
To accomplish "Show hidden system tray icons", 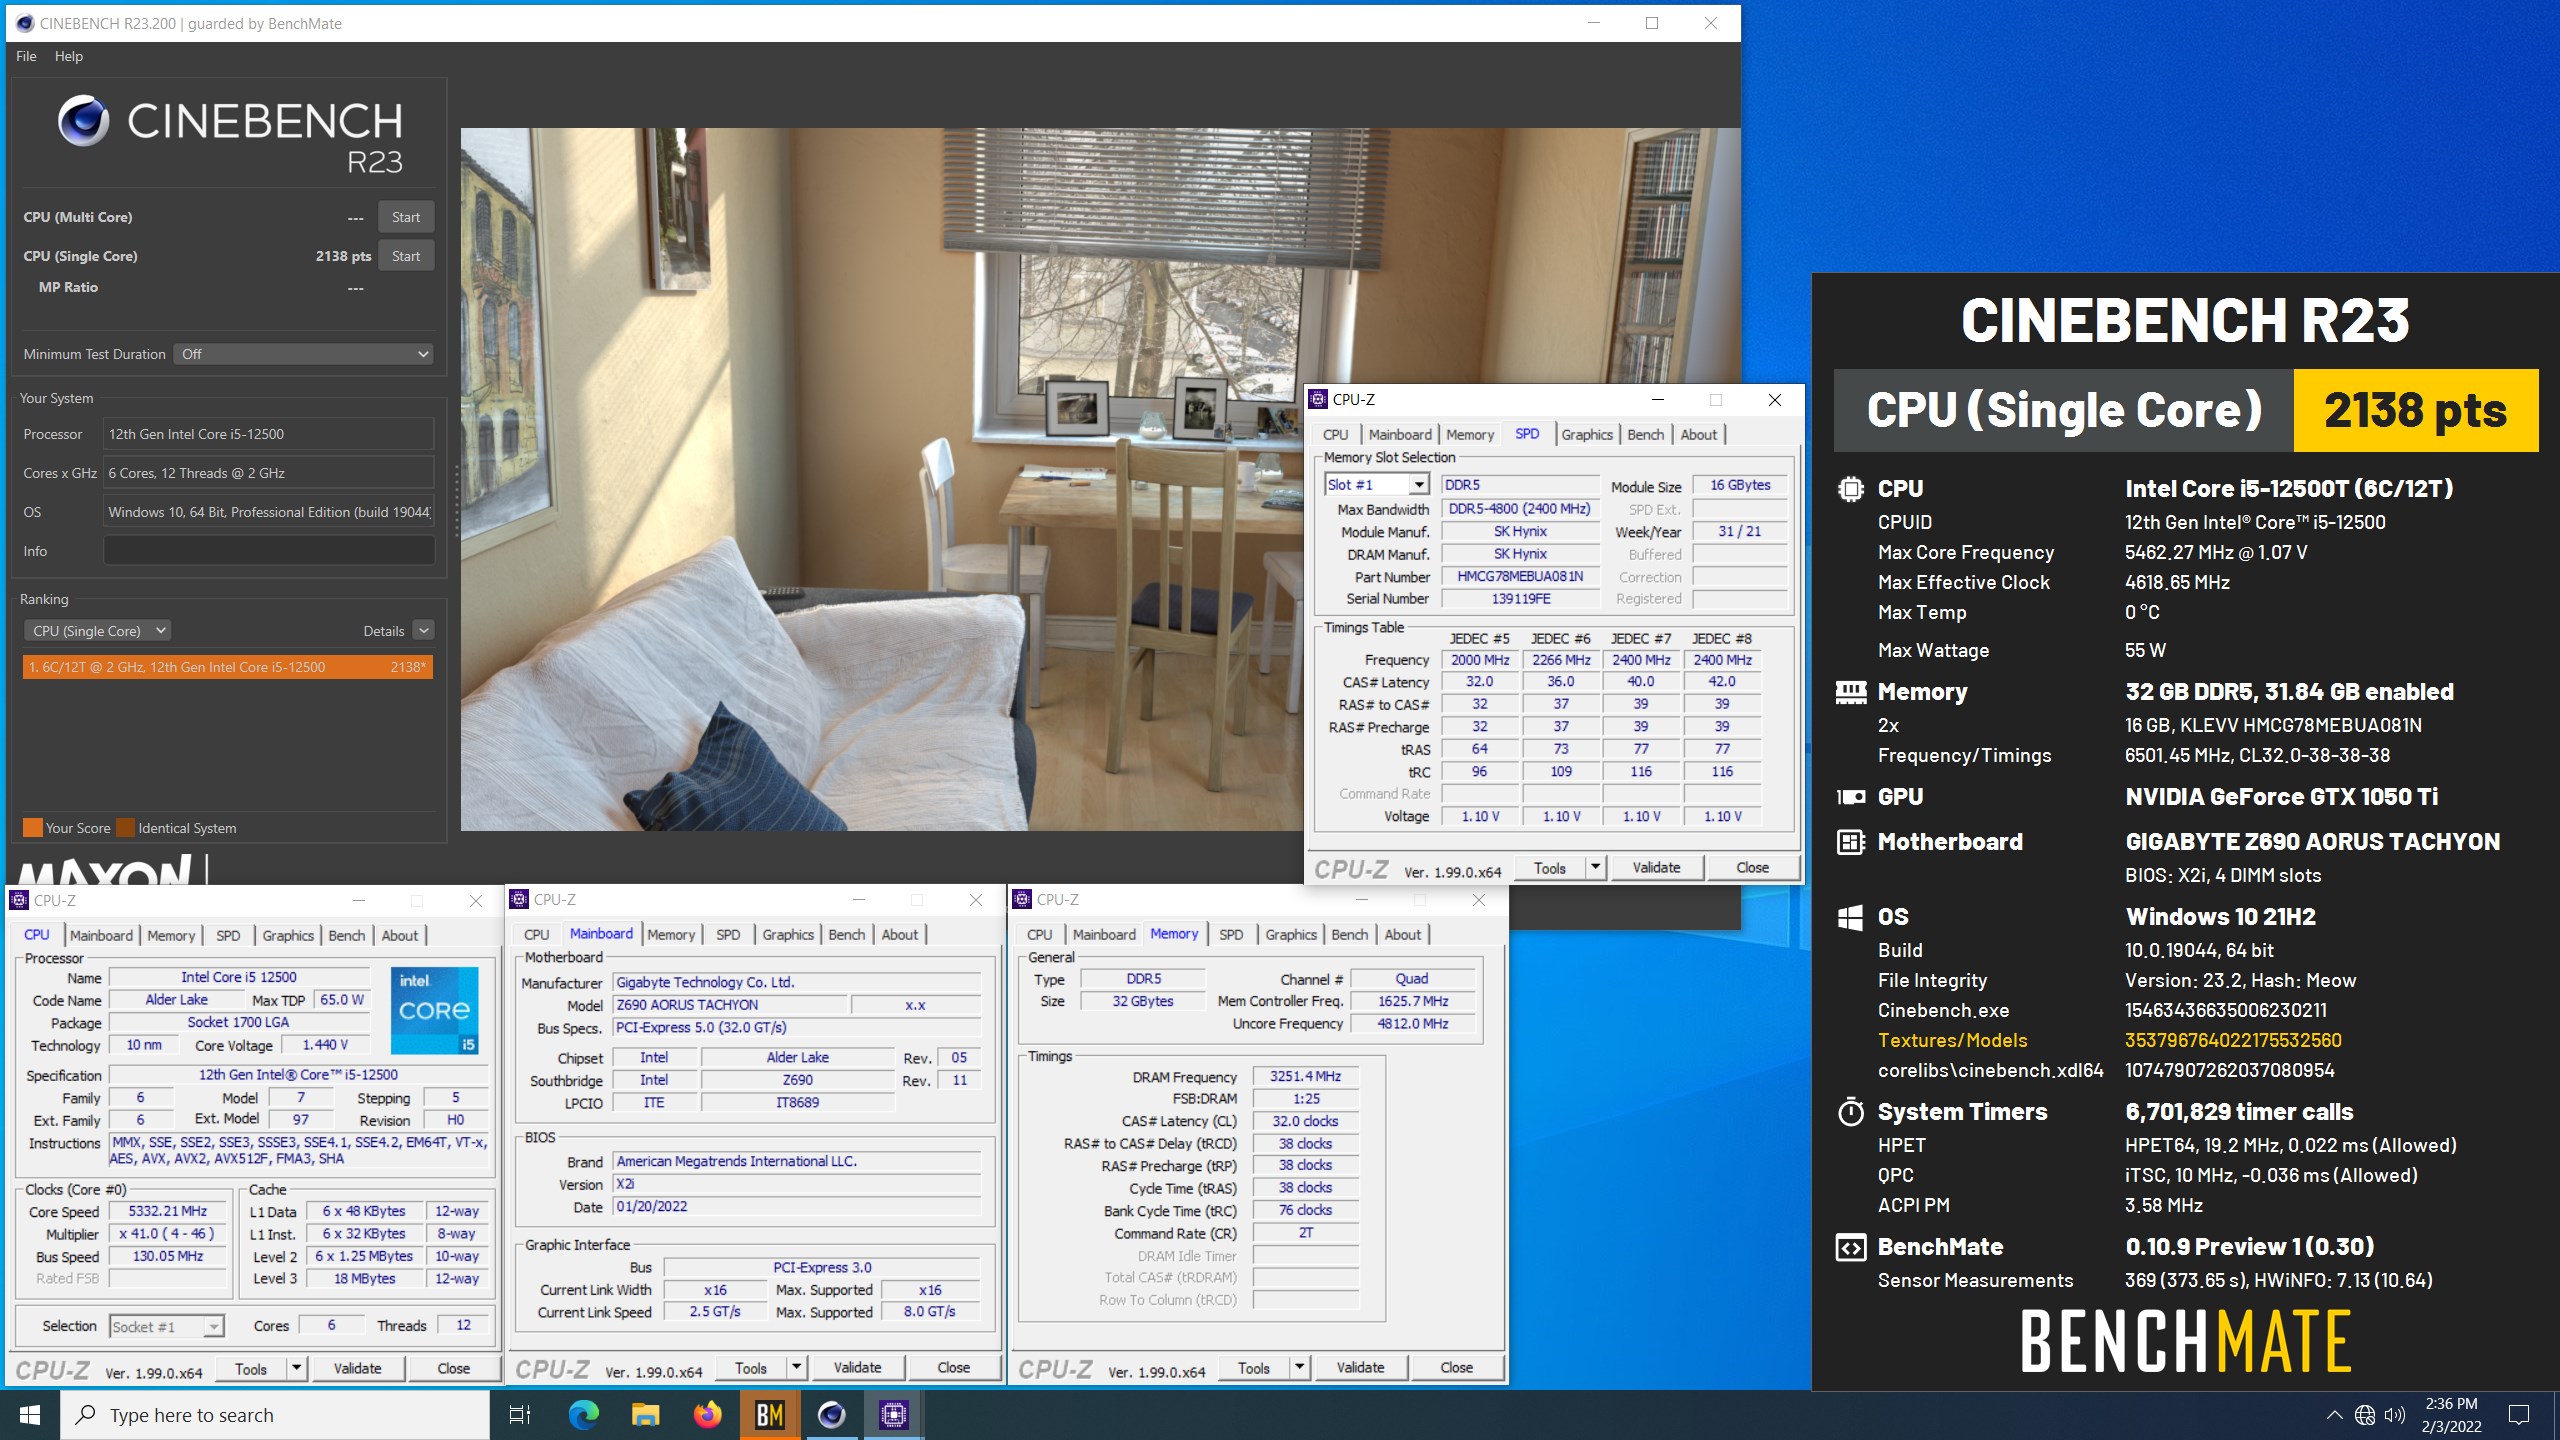I will pos(2334,1415).
